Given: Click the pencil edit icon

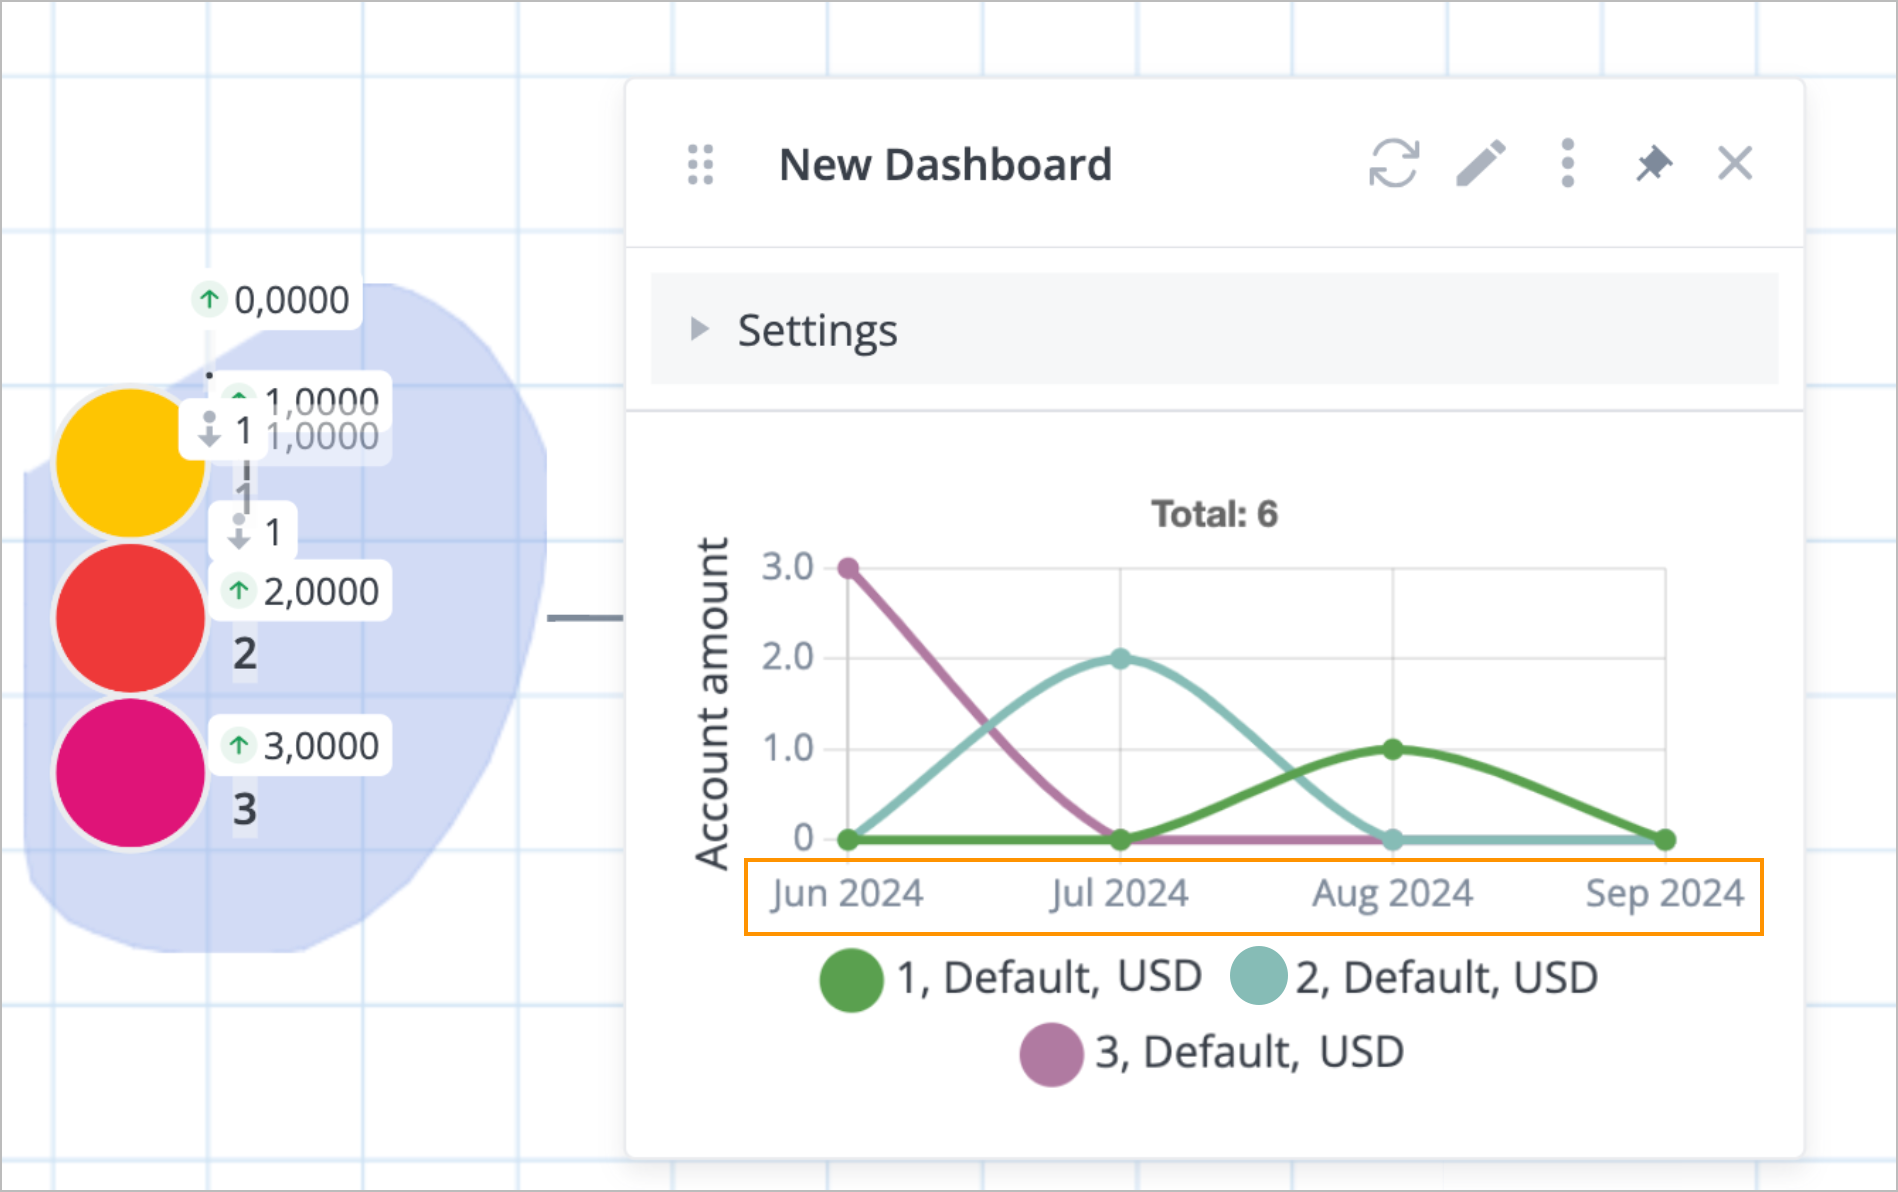Looking at the screenshot, I should (x=1481, y=163).
